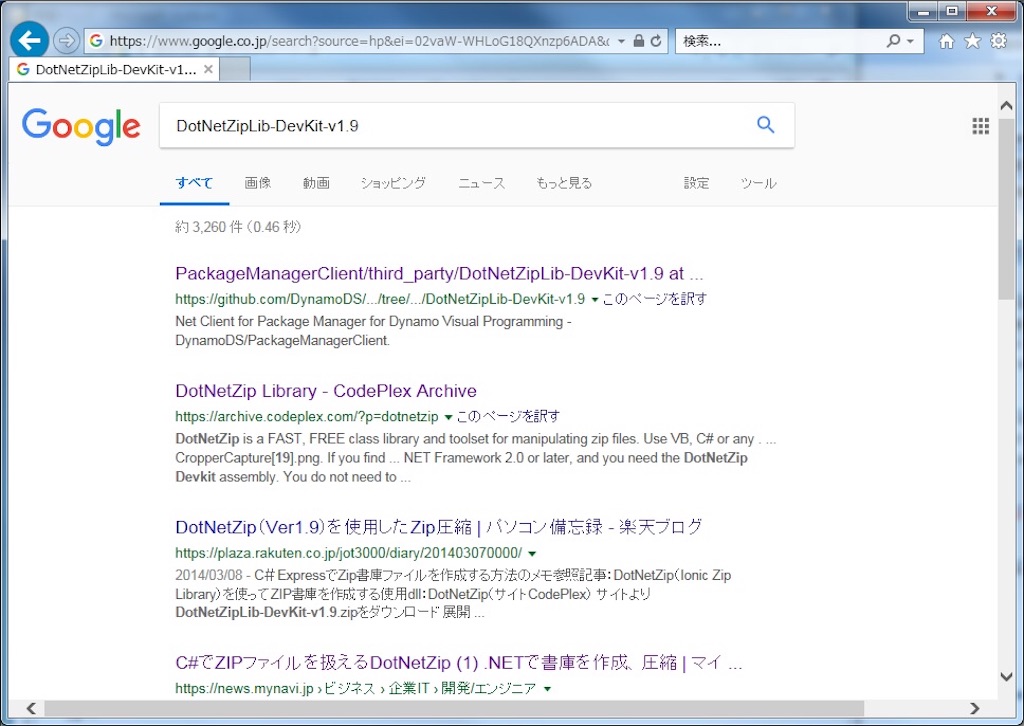The height and width of the screenshot is (726, 1024).
Task: Maximize the Internet Explorer window
Action: point(952,11)
